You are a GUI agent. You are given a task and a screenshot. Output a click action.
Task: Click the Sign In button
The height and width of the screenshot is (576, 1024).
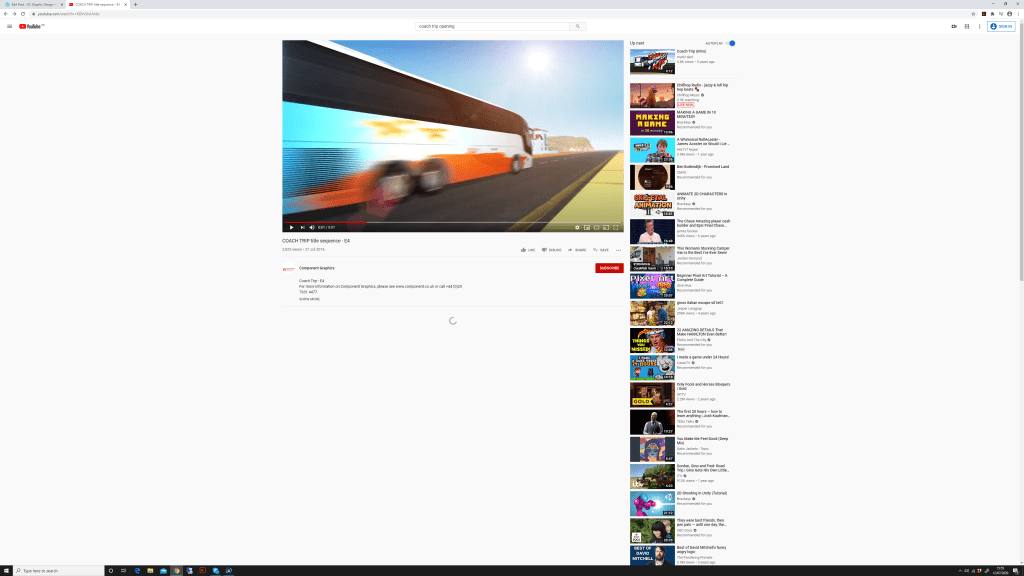[x=1001, y=26]
